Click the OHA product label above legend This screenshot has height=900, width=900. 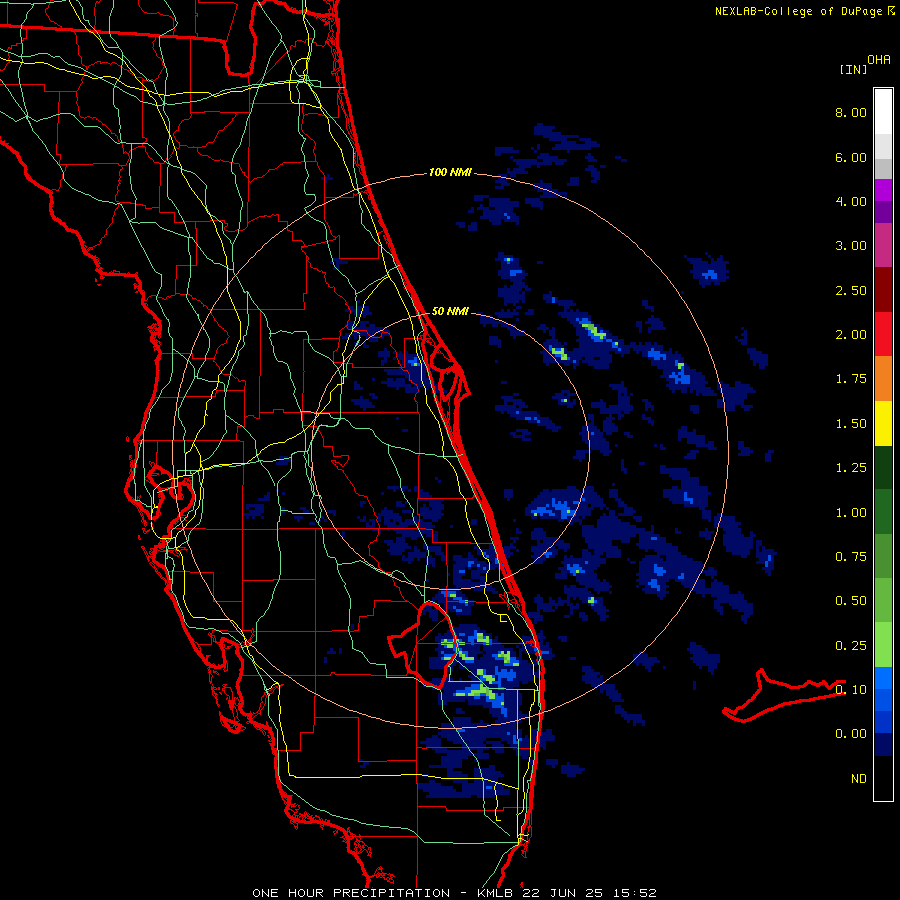click(879, 59)
